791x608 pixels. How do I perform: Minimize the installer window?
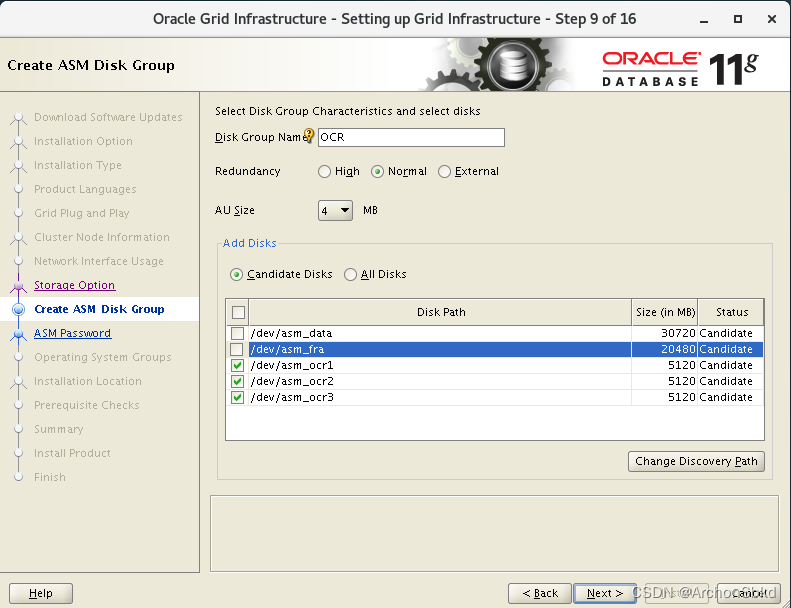coord(704,20)
